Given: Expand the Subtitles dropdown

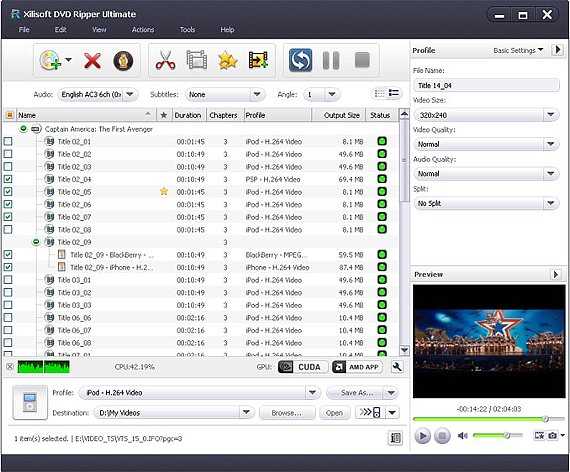Looking at the screenshot, I should pos(224,95).
